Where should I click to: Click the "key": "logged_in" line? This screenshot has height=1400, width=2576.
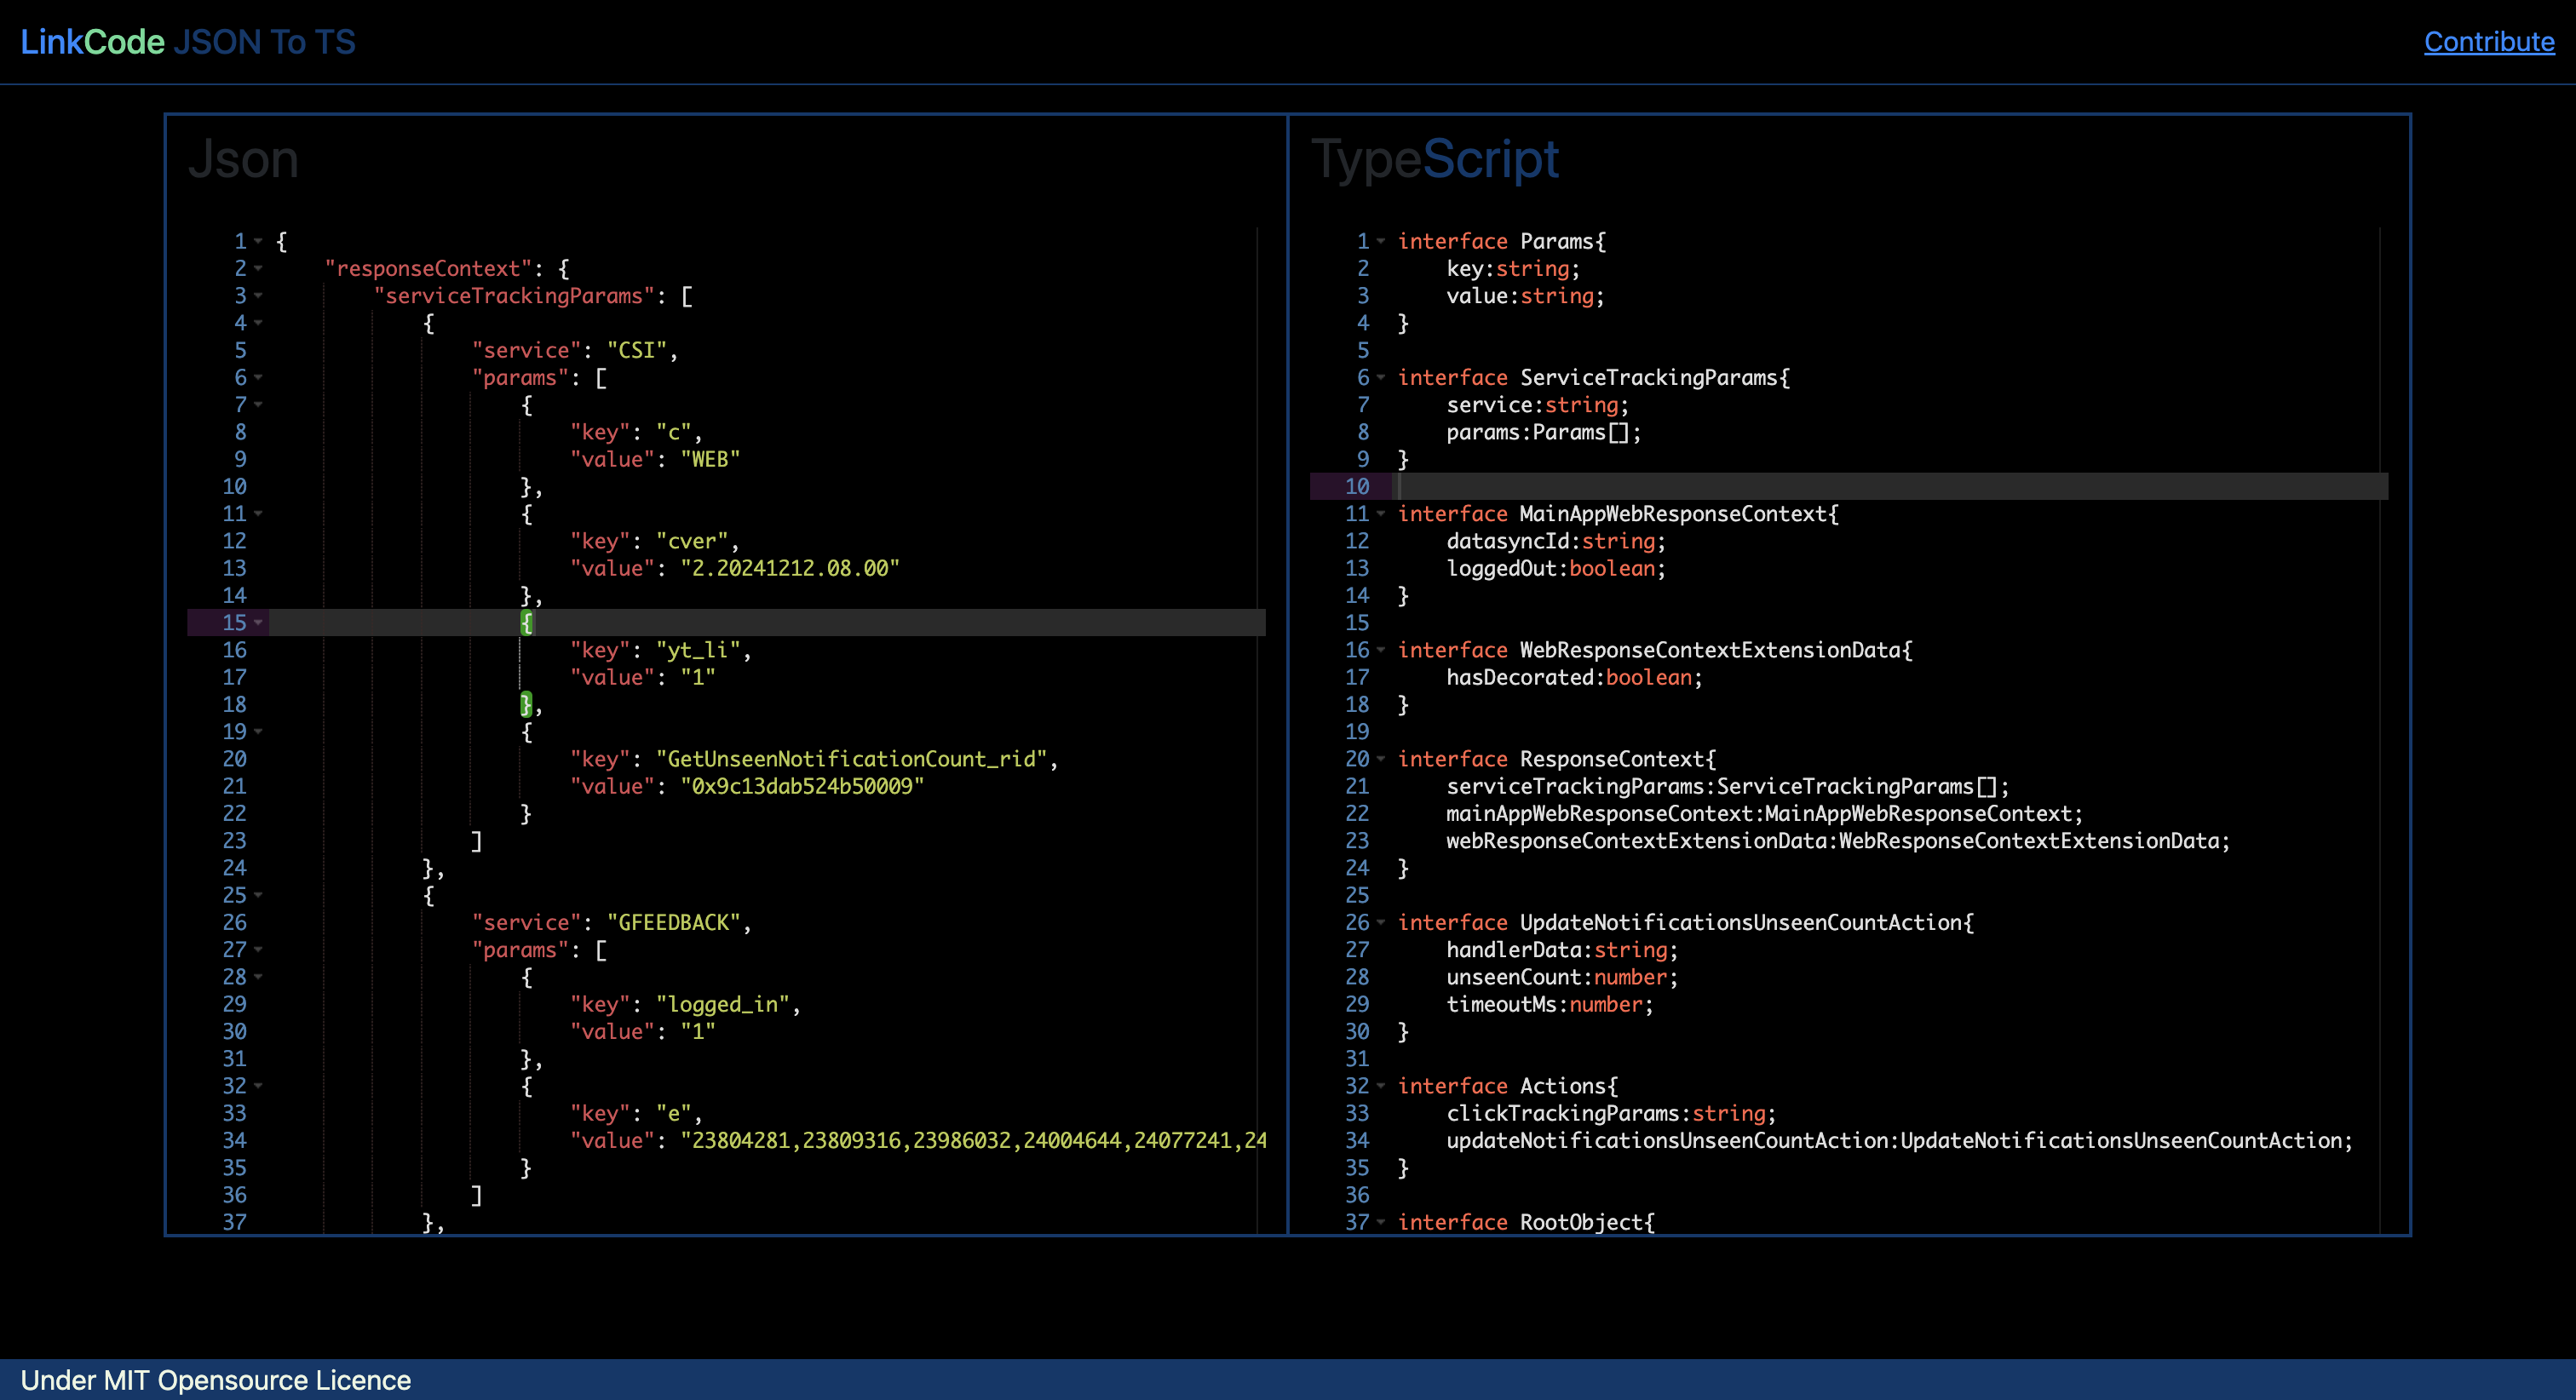685,1004
